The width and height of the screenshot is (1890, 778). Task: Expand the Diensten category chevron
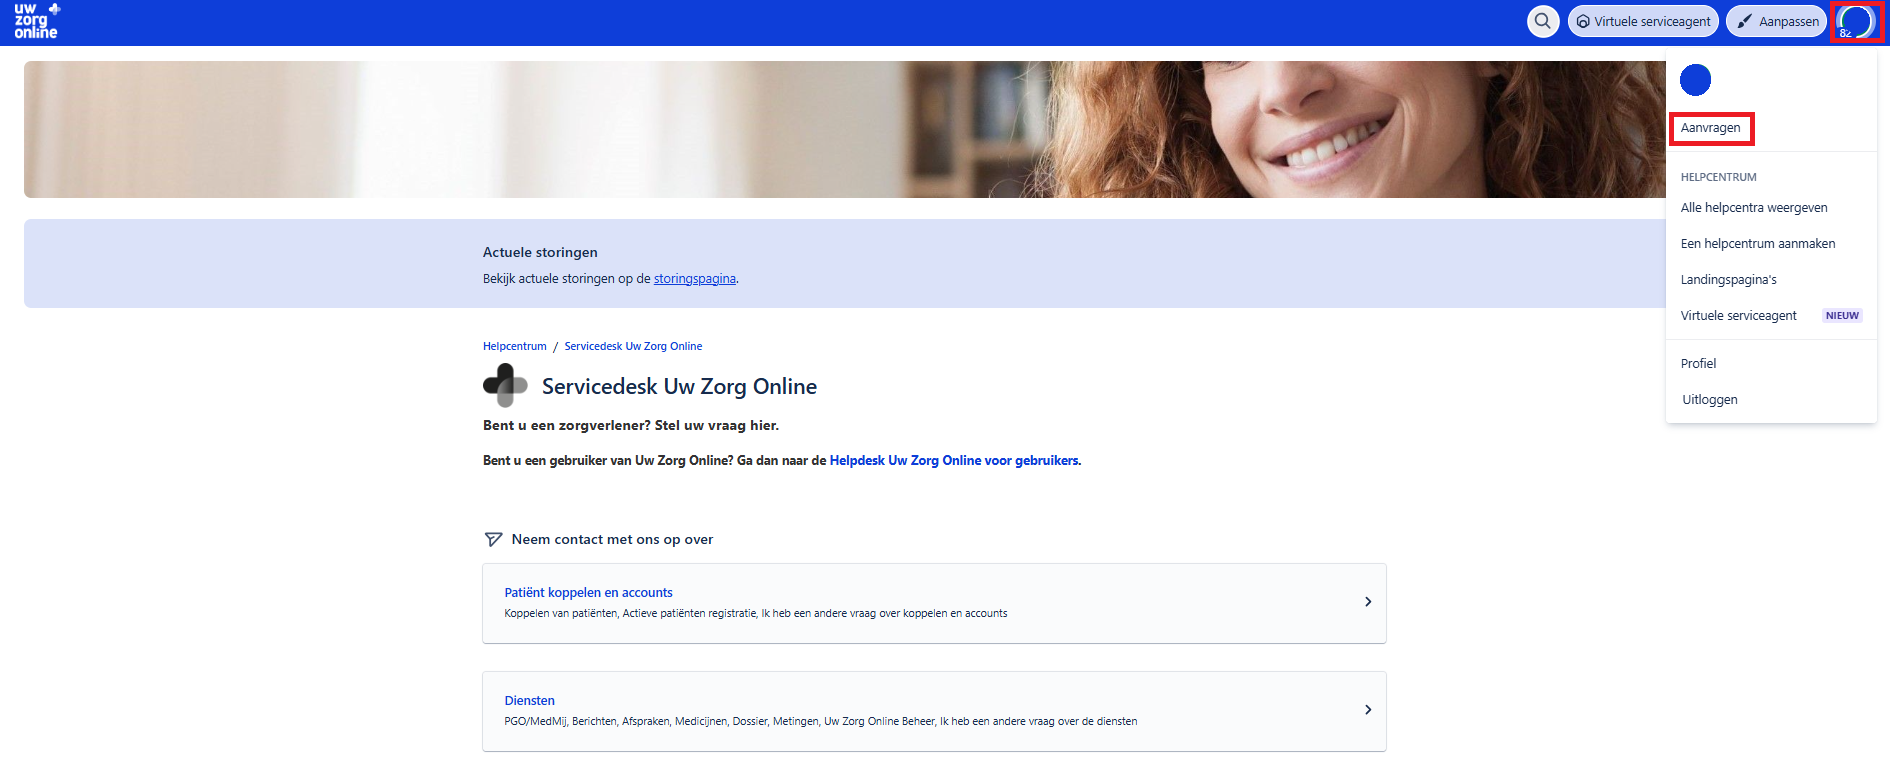coord(1367,710)
